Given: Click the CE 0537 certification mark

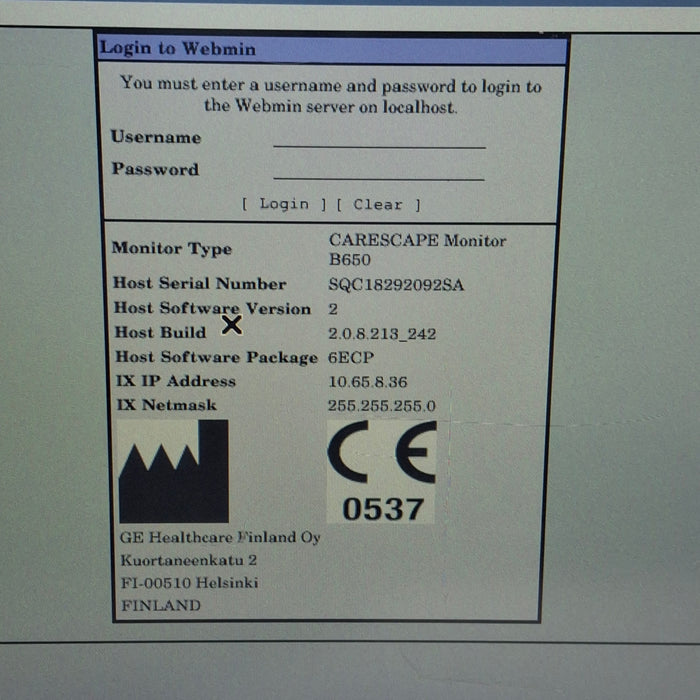Looking at the screenshot, I should (382, 471).
